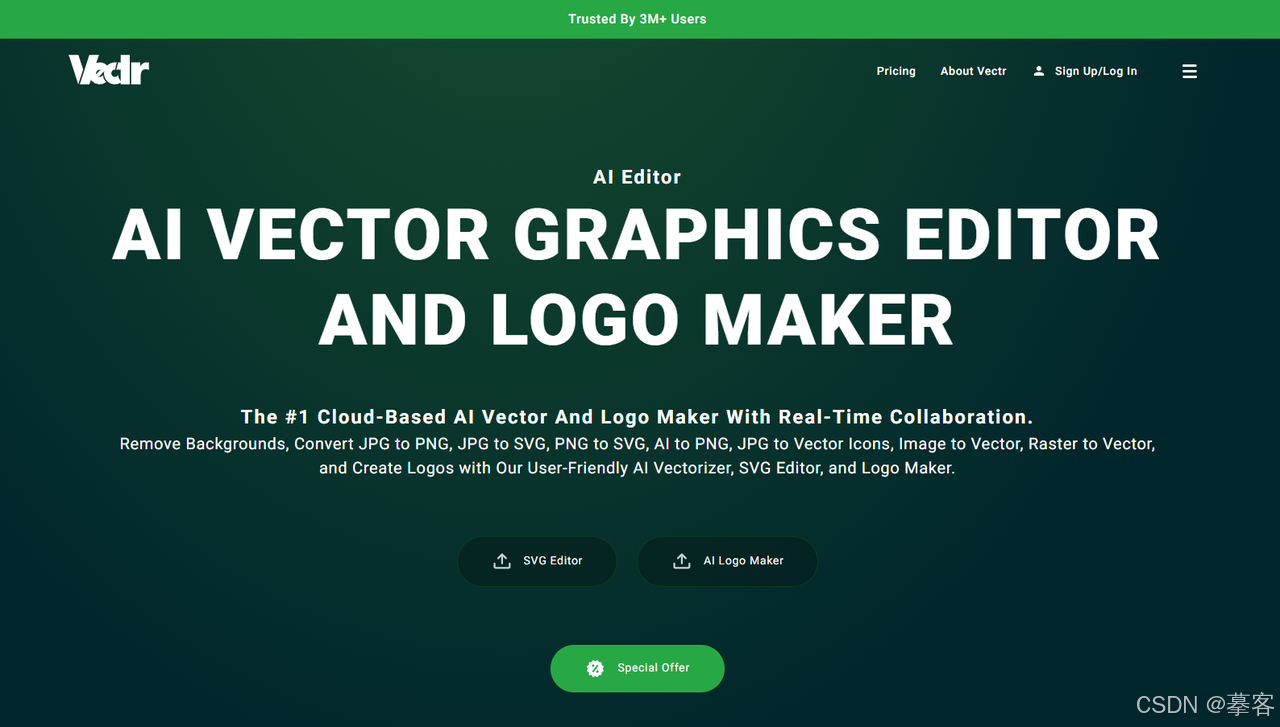Open Sign Up/Log In
This screenshot has height=727, width=1280.
(1085, 71)
